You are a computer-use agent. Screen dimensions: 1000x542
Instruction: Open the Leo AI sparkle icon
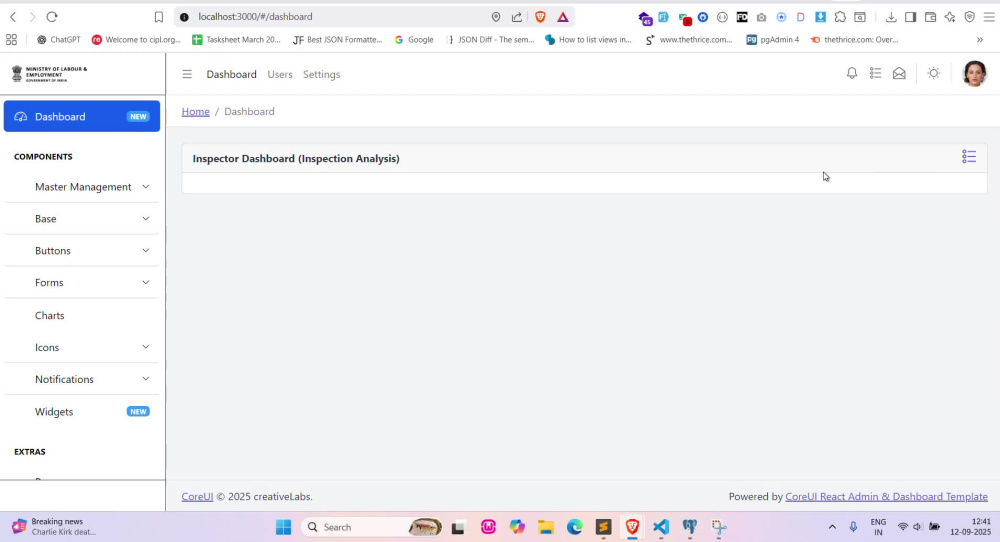pyautogui.click(x=950, y=17)
